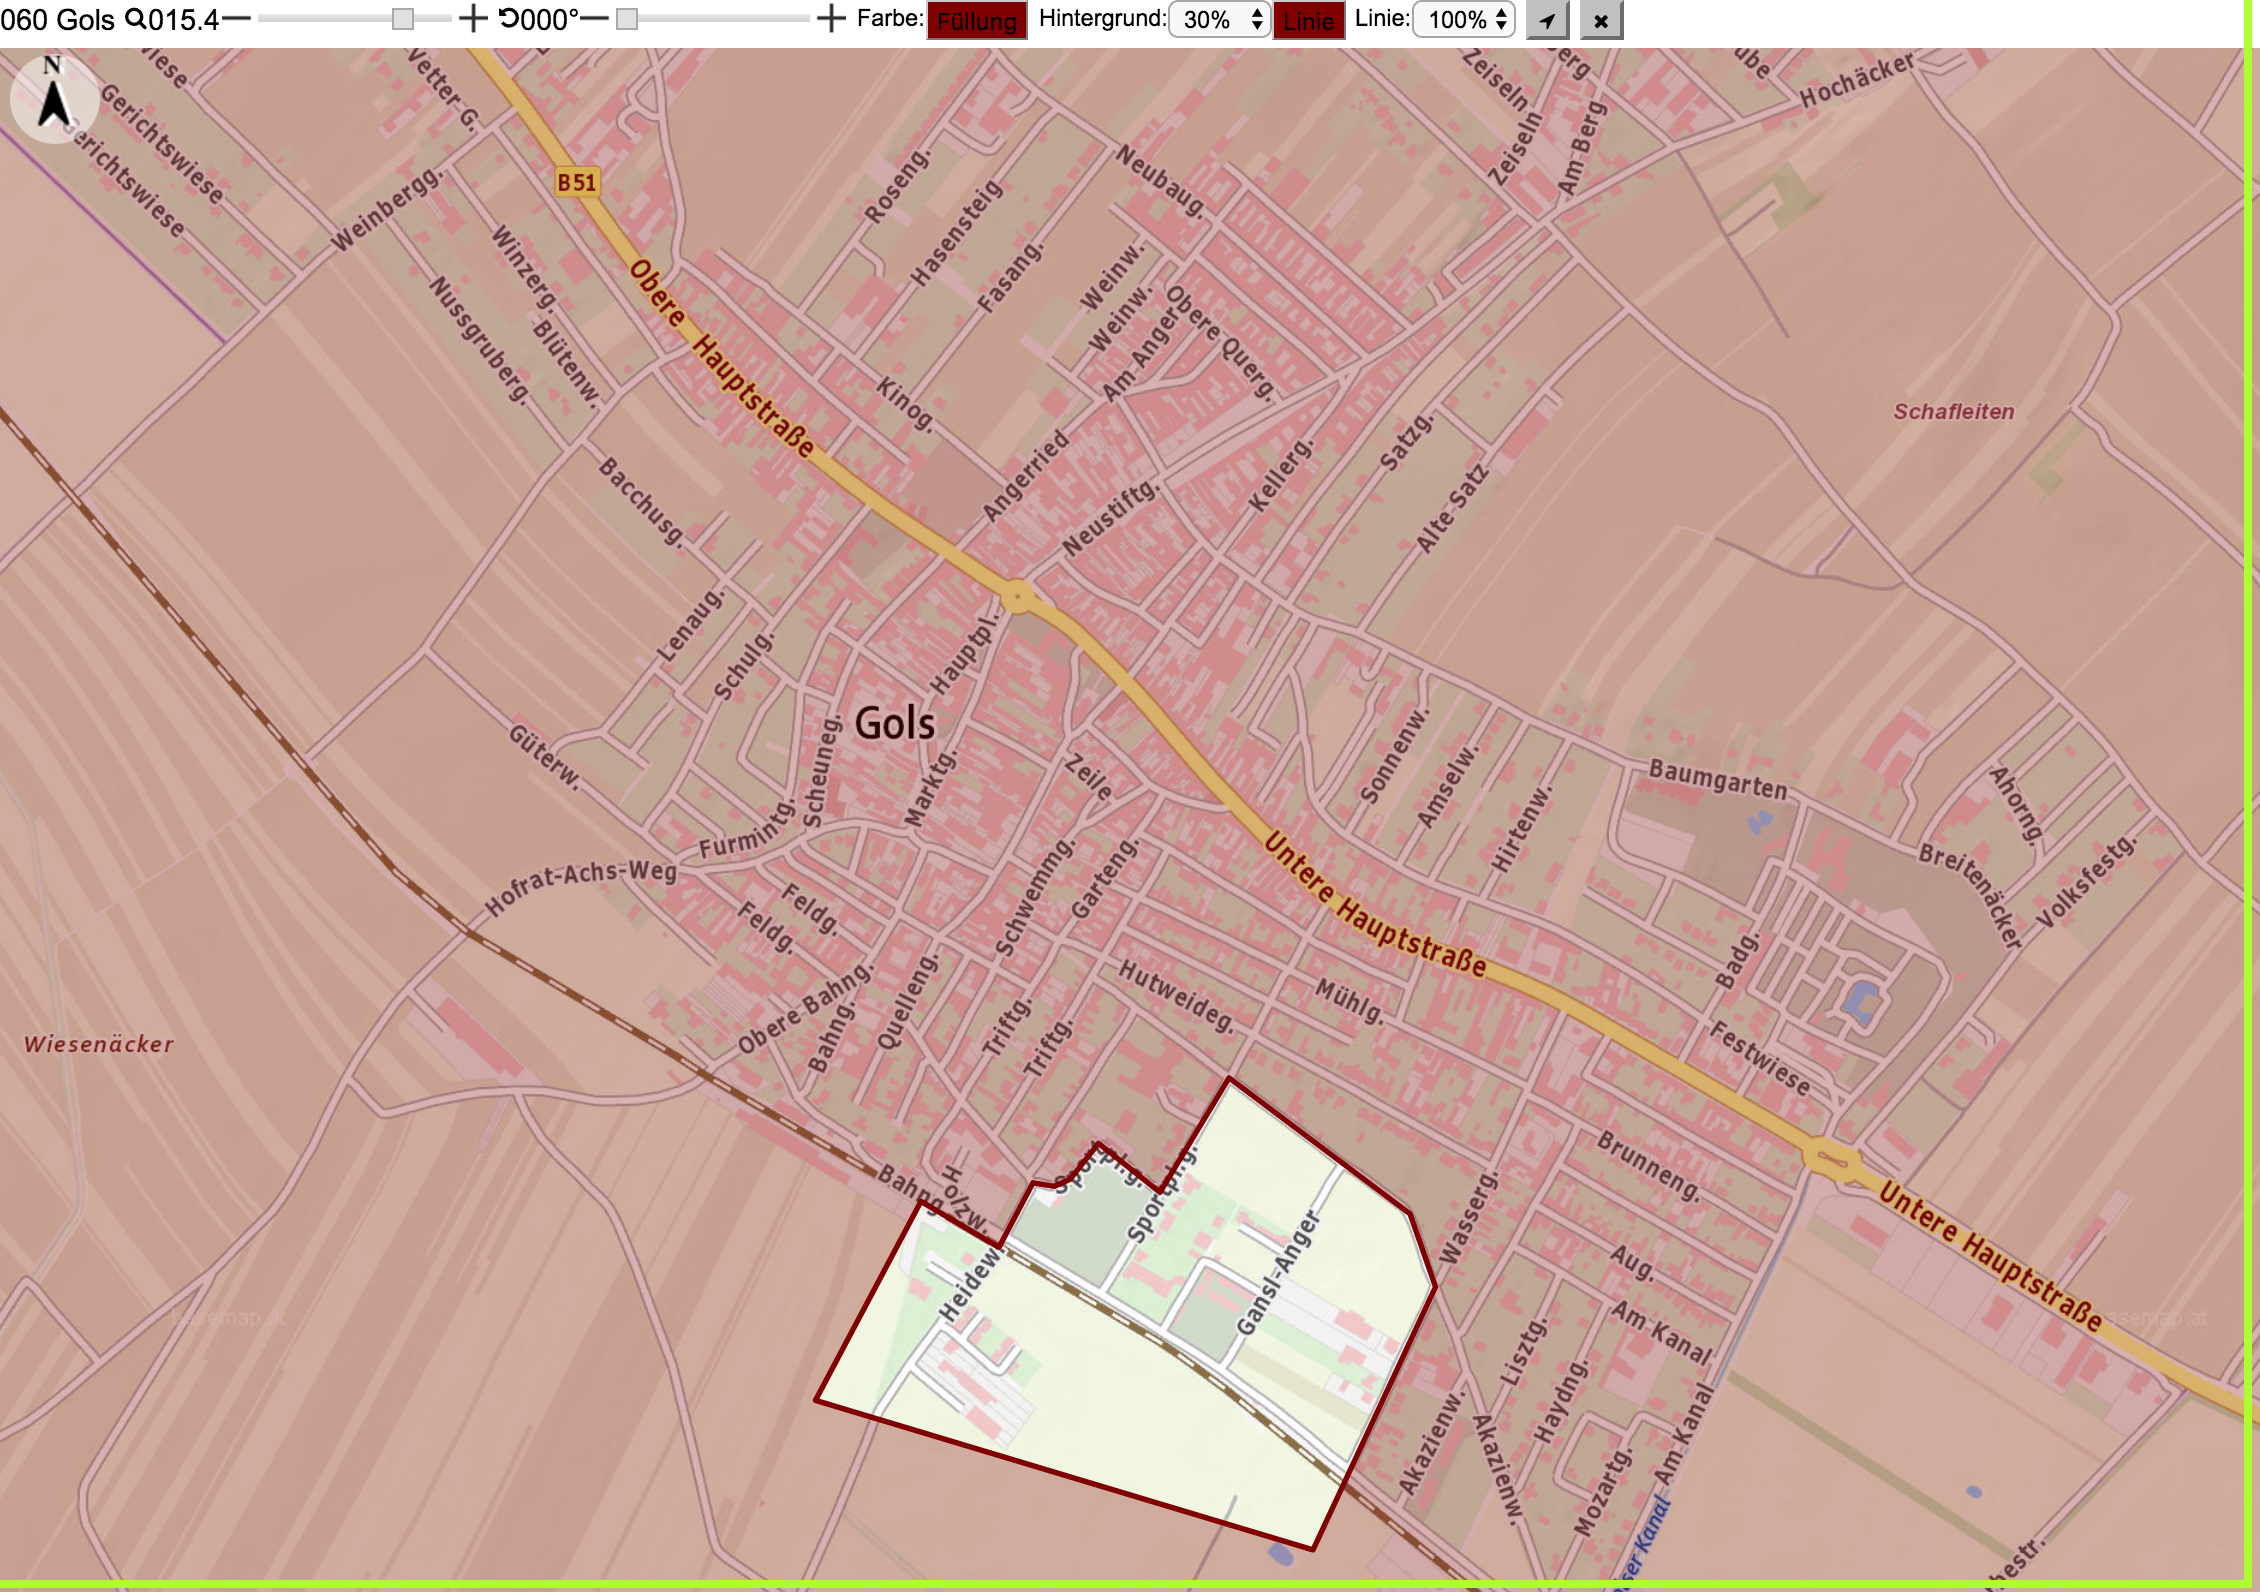Click the location arrow button
The width and height of the screenshot is (2260, 1592).
click(1547, 20)
